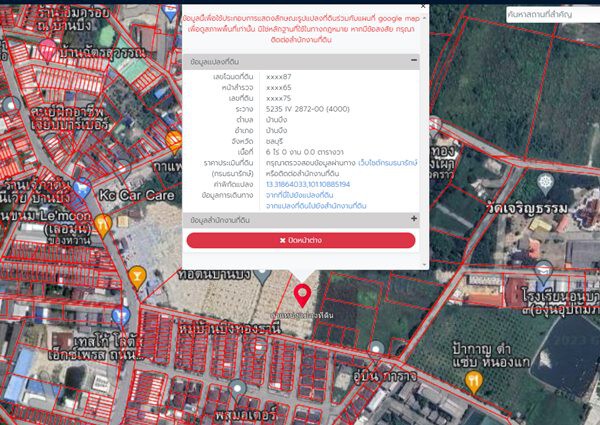
Task: Click the gray pin below the popup pointer
Action: click(x=262, y=277)
